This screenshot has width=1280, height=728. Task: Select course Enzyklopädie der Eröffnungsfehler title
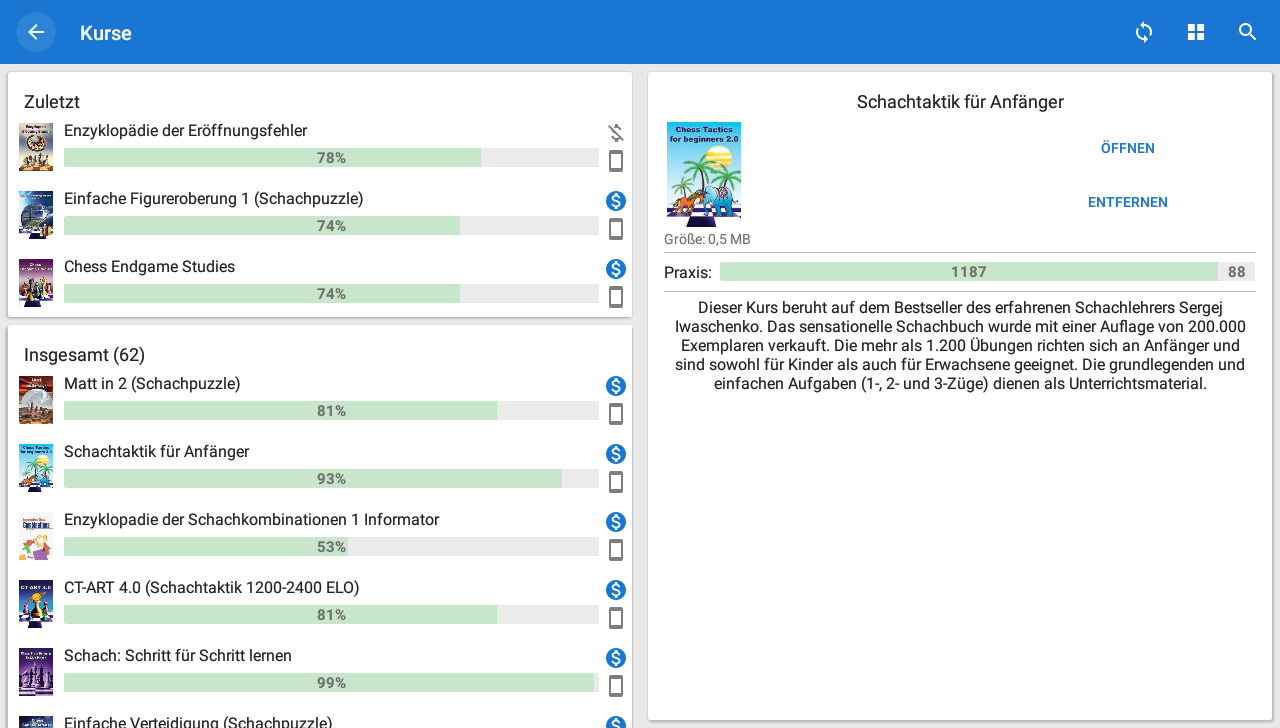(186, 131)
